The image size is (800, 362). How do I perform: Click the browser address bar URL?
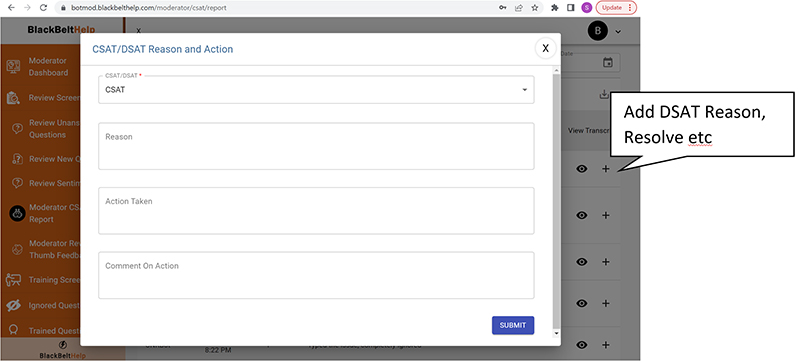pos(148,8)
